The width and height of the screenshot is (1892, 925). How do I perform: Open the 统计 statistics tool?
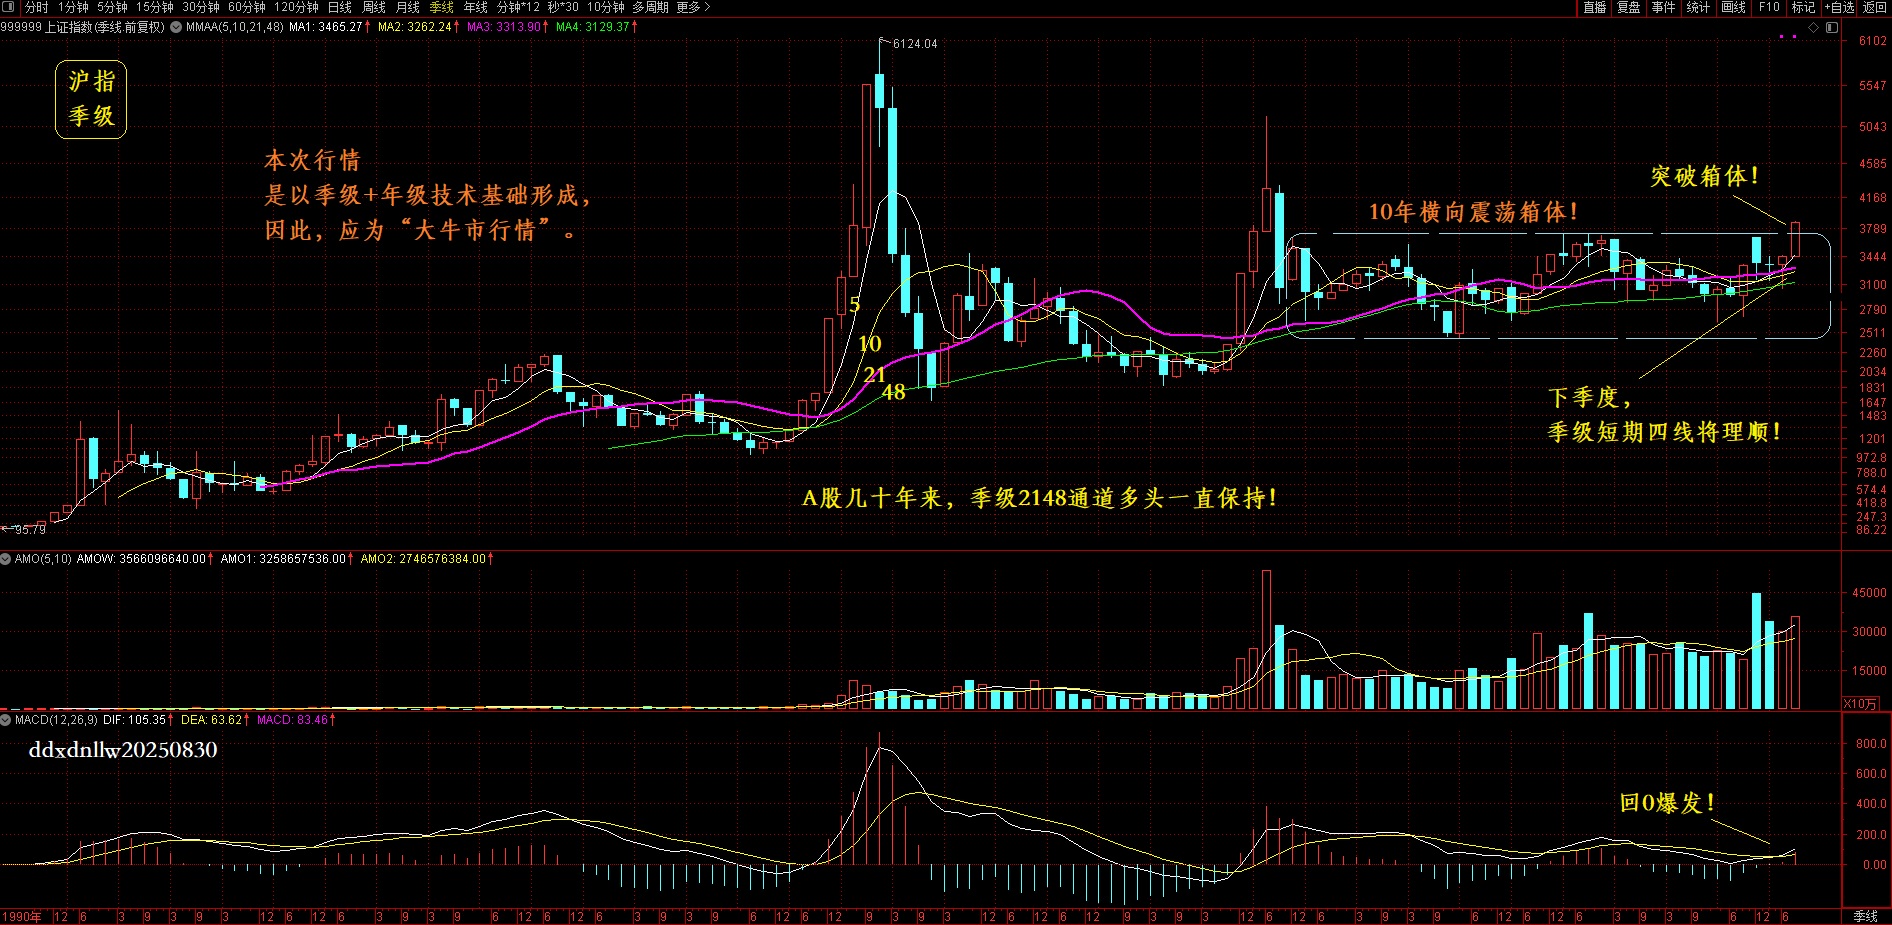coord(1697,8)
